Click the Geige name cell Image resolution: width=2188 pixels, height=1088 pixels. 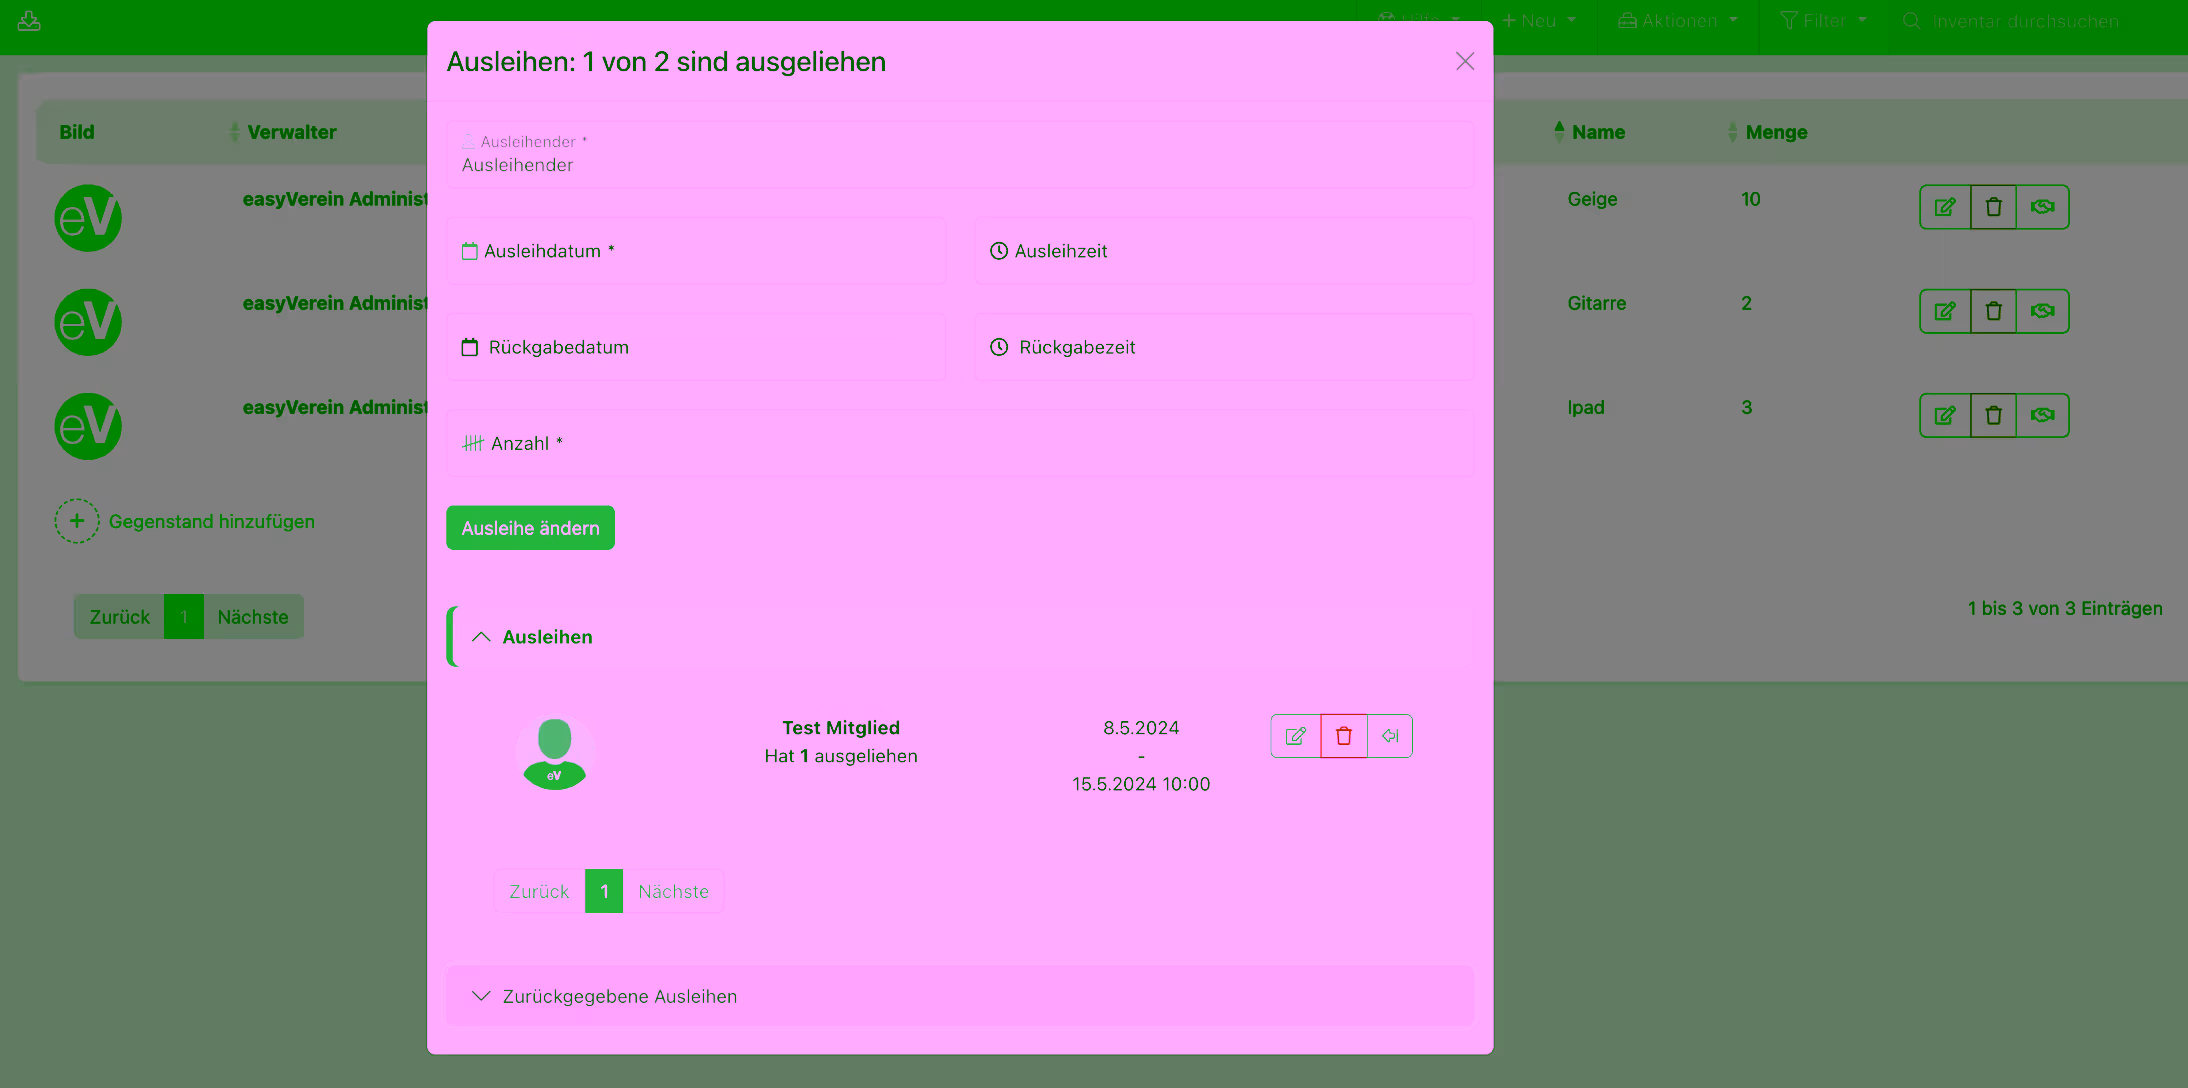(x=1592, y=199)
